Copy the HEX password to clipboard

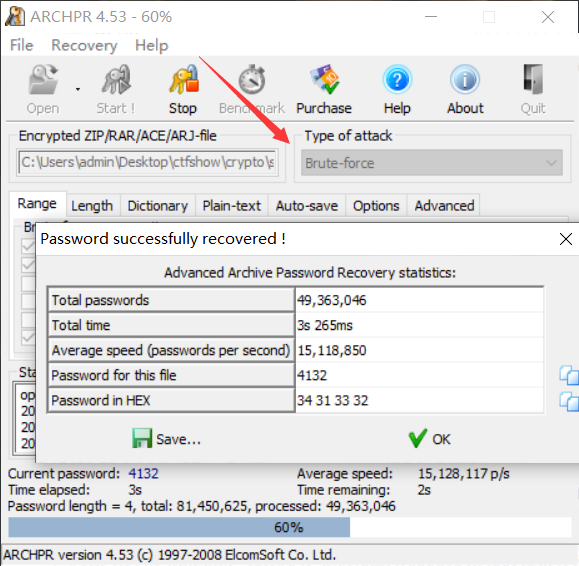click(x=569, y=401)
